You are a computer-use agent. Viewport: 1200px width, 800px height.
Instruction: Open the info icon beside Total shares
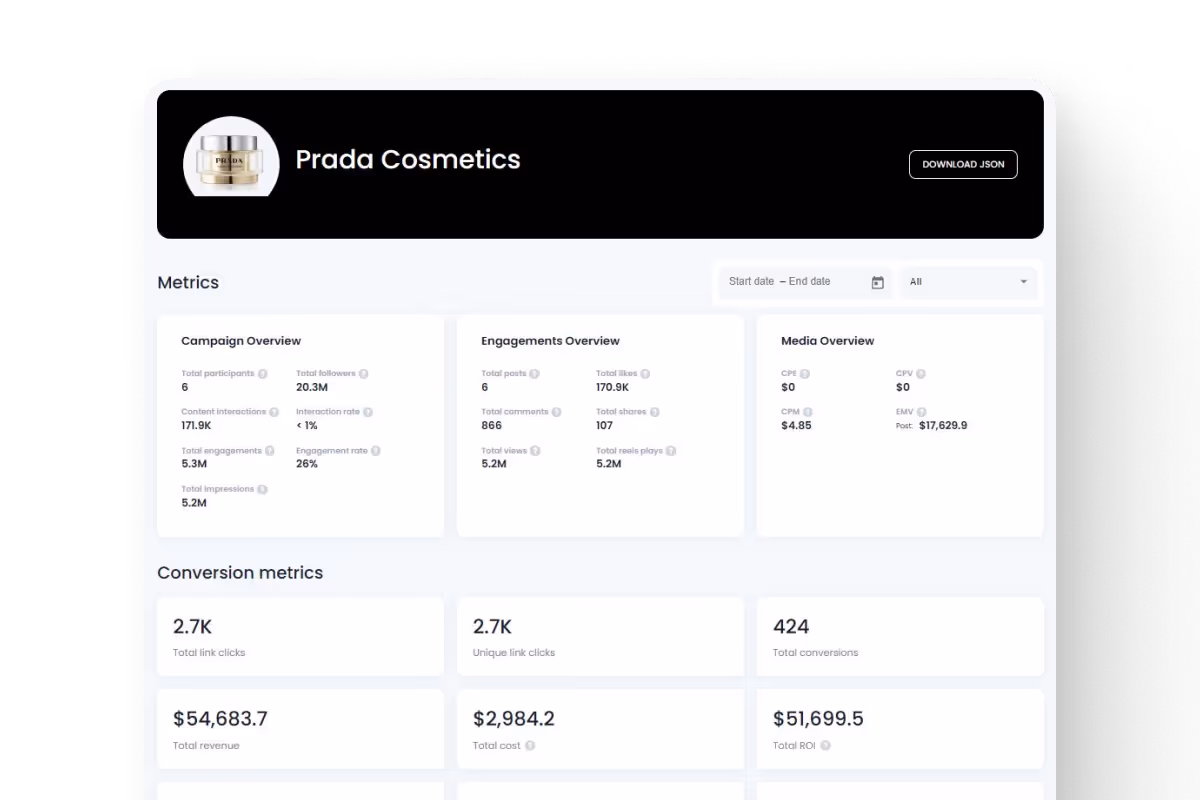click(x=655, y=412)
